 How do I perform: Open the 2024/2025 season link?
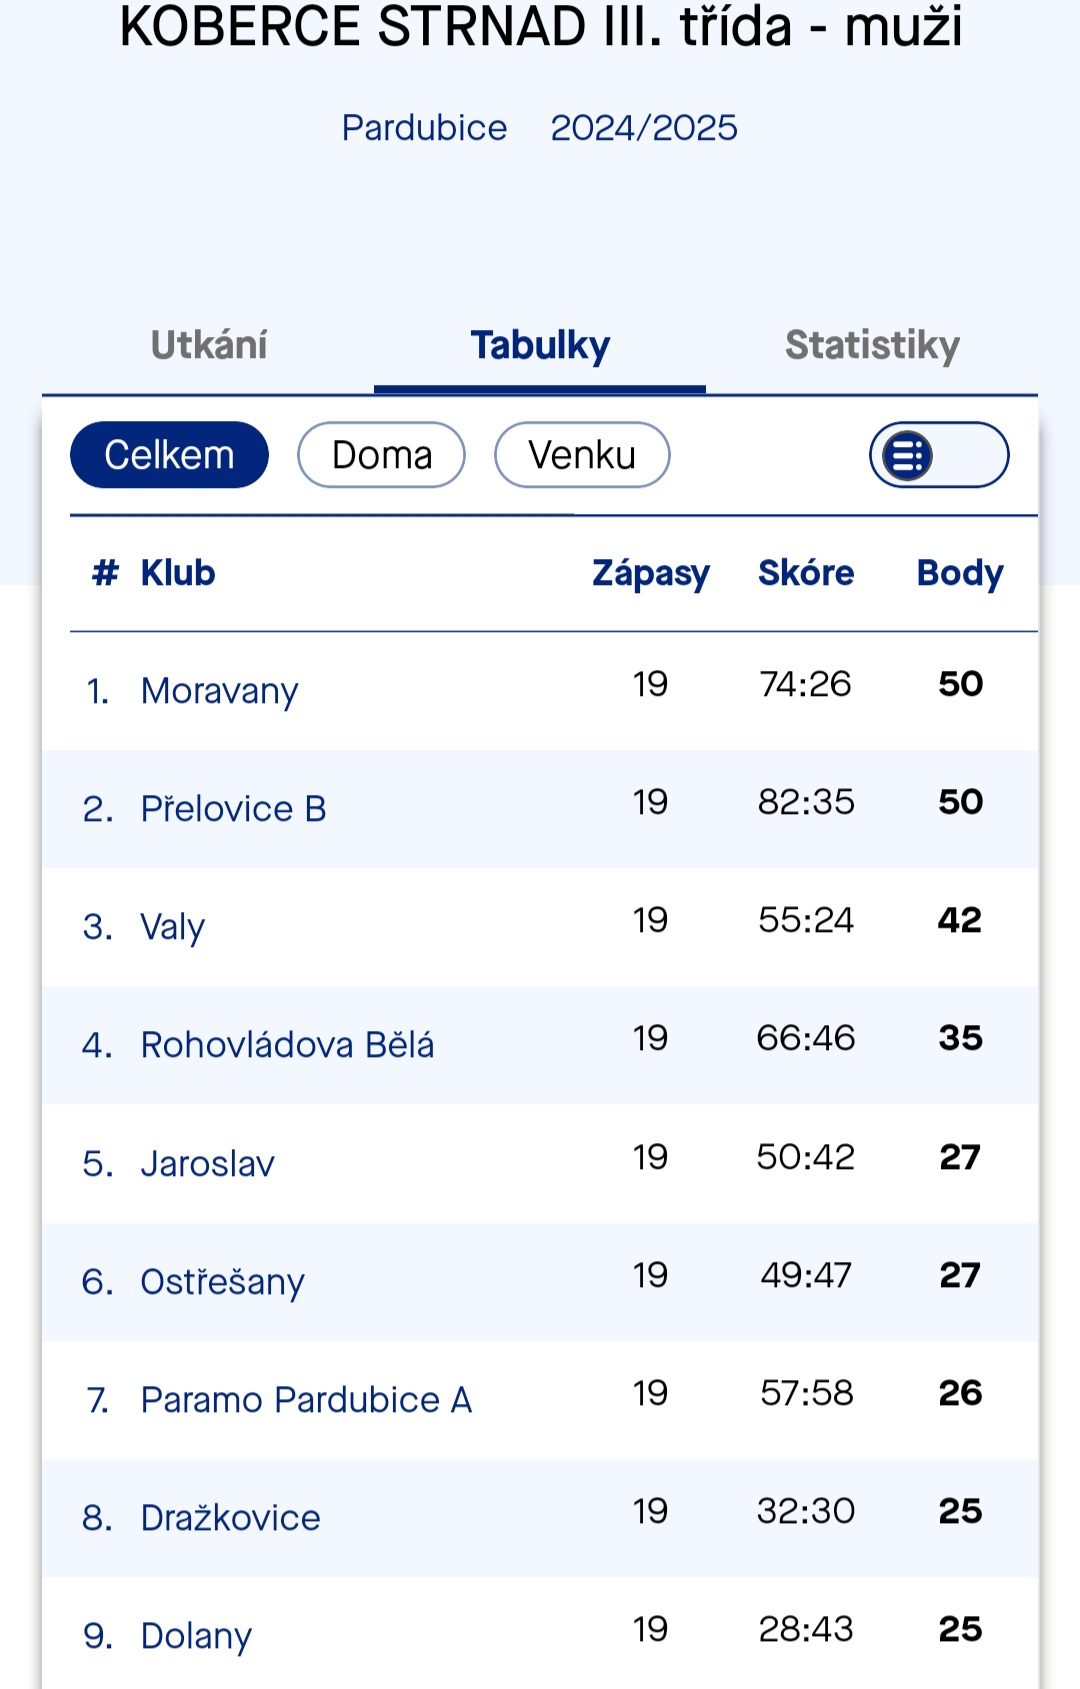pos(644,128)
